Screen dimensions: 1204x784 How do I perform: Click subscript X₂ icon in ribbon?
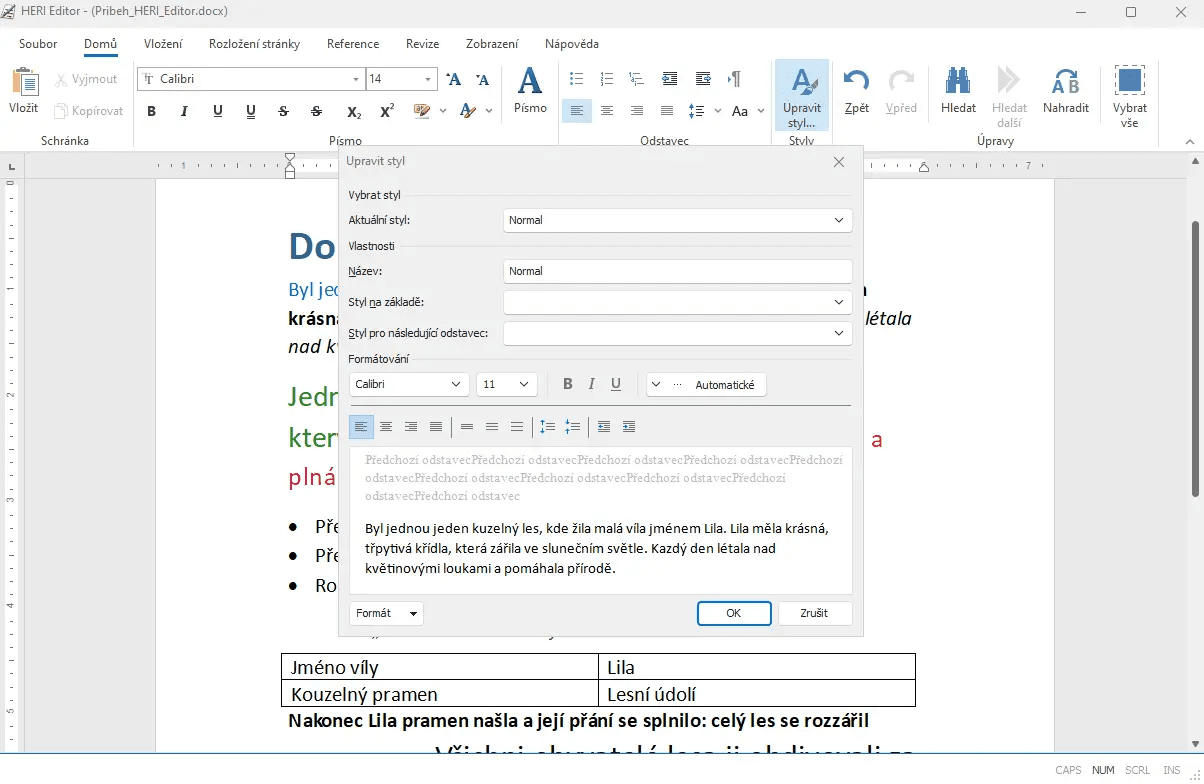(354, 111)
